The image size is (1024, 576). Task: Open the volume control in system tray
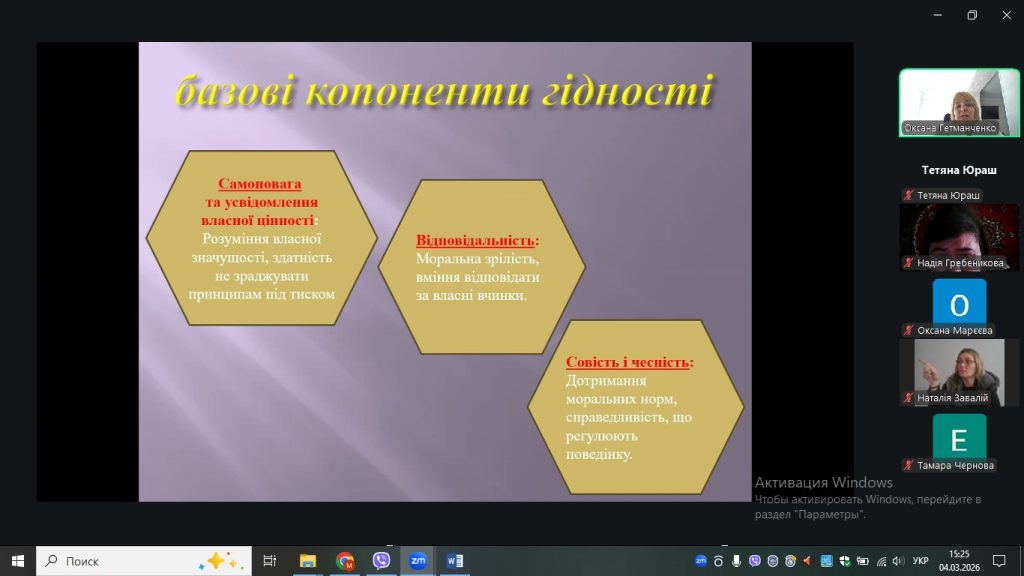click(x=898, y=561)
